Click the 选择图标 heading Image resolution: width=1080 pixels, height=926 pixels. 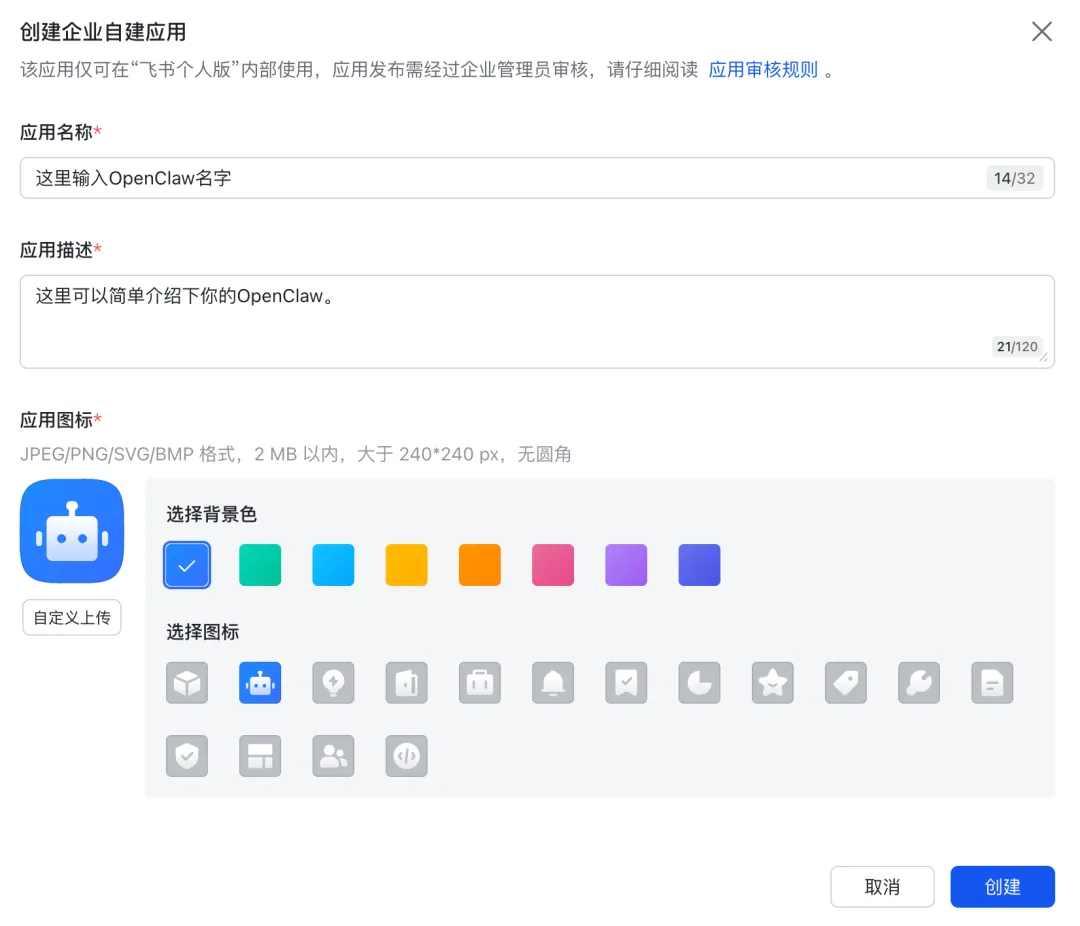pyautogui.click(x=202, y=632)
